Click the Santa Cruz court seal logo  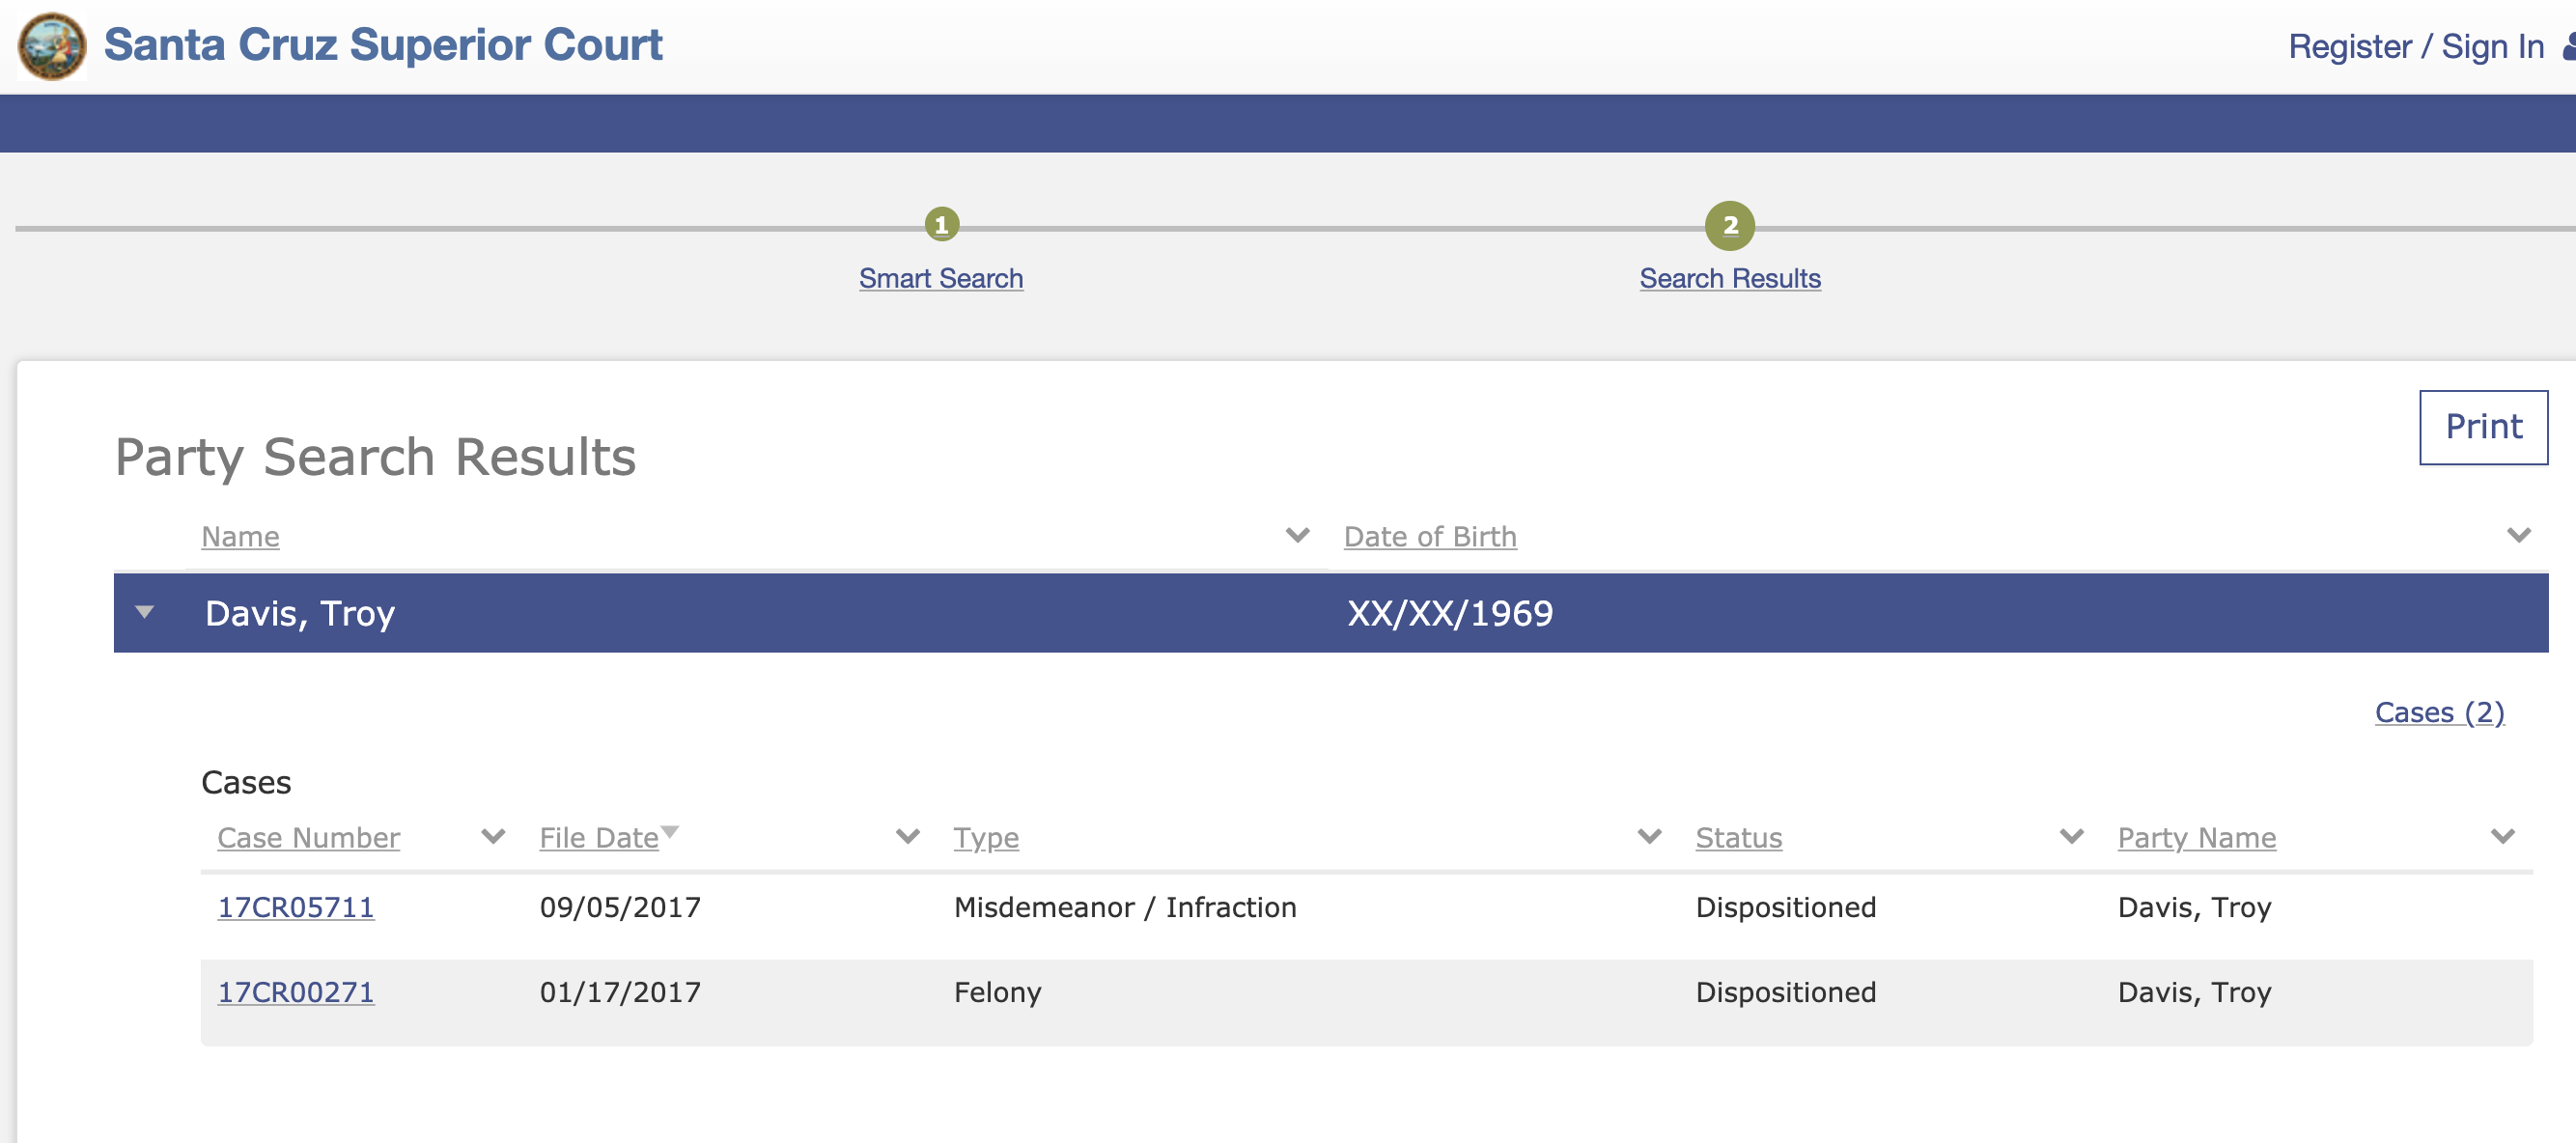click(x=52, y=46)
